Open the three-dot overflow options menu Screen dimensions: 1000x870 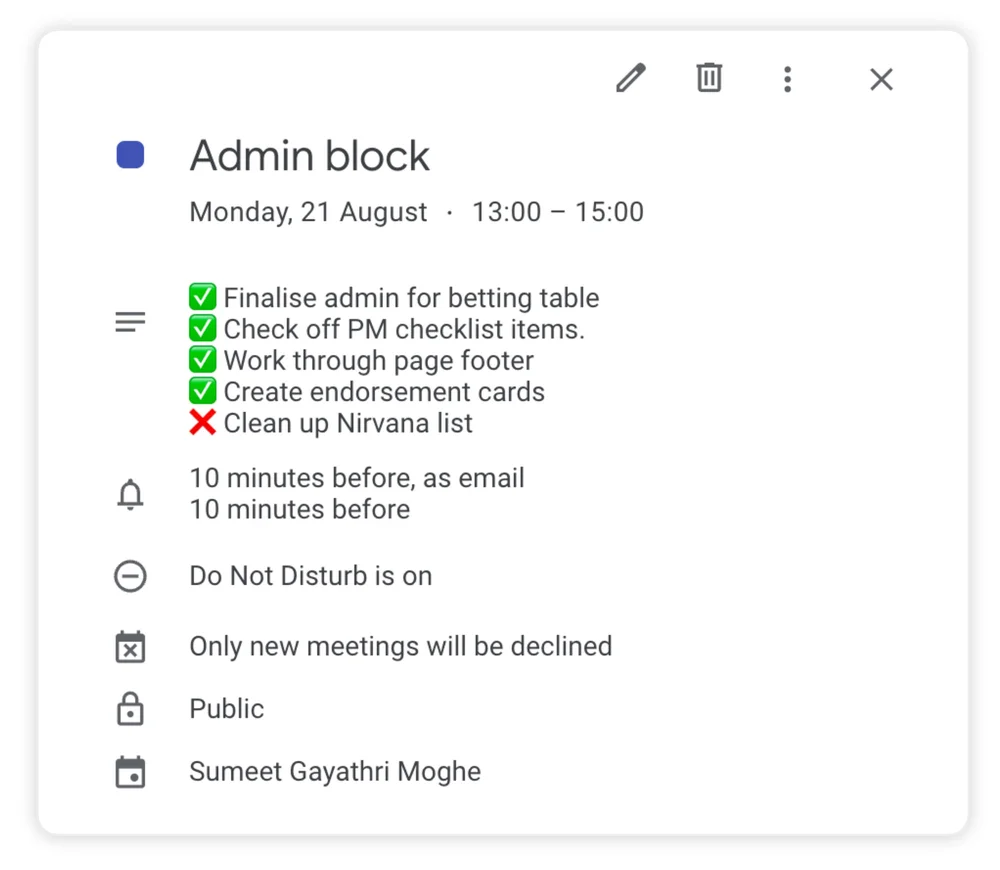click(x=788, y=78)
